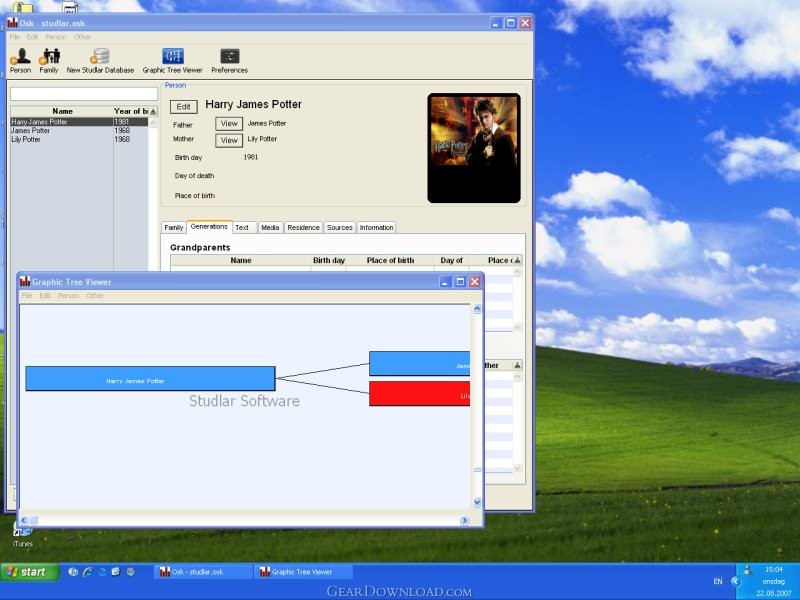Open File menu in main Osk window

pyautogui.click(x=15, y=37)
